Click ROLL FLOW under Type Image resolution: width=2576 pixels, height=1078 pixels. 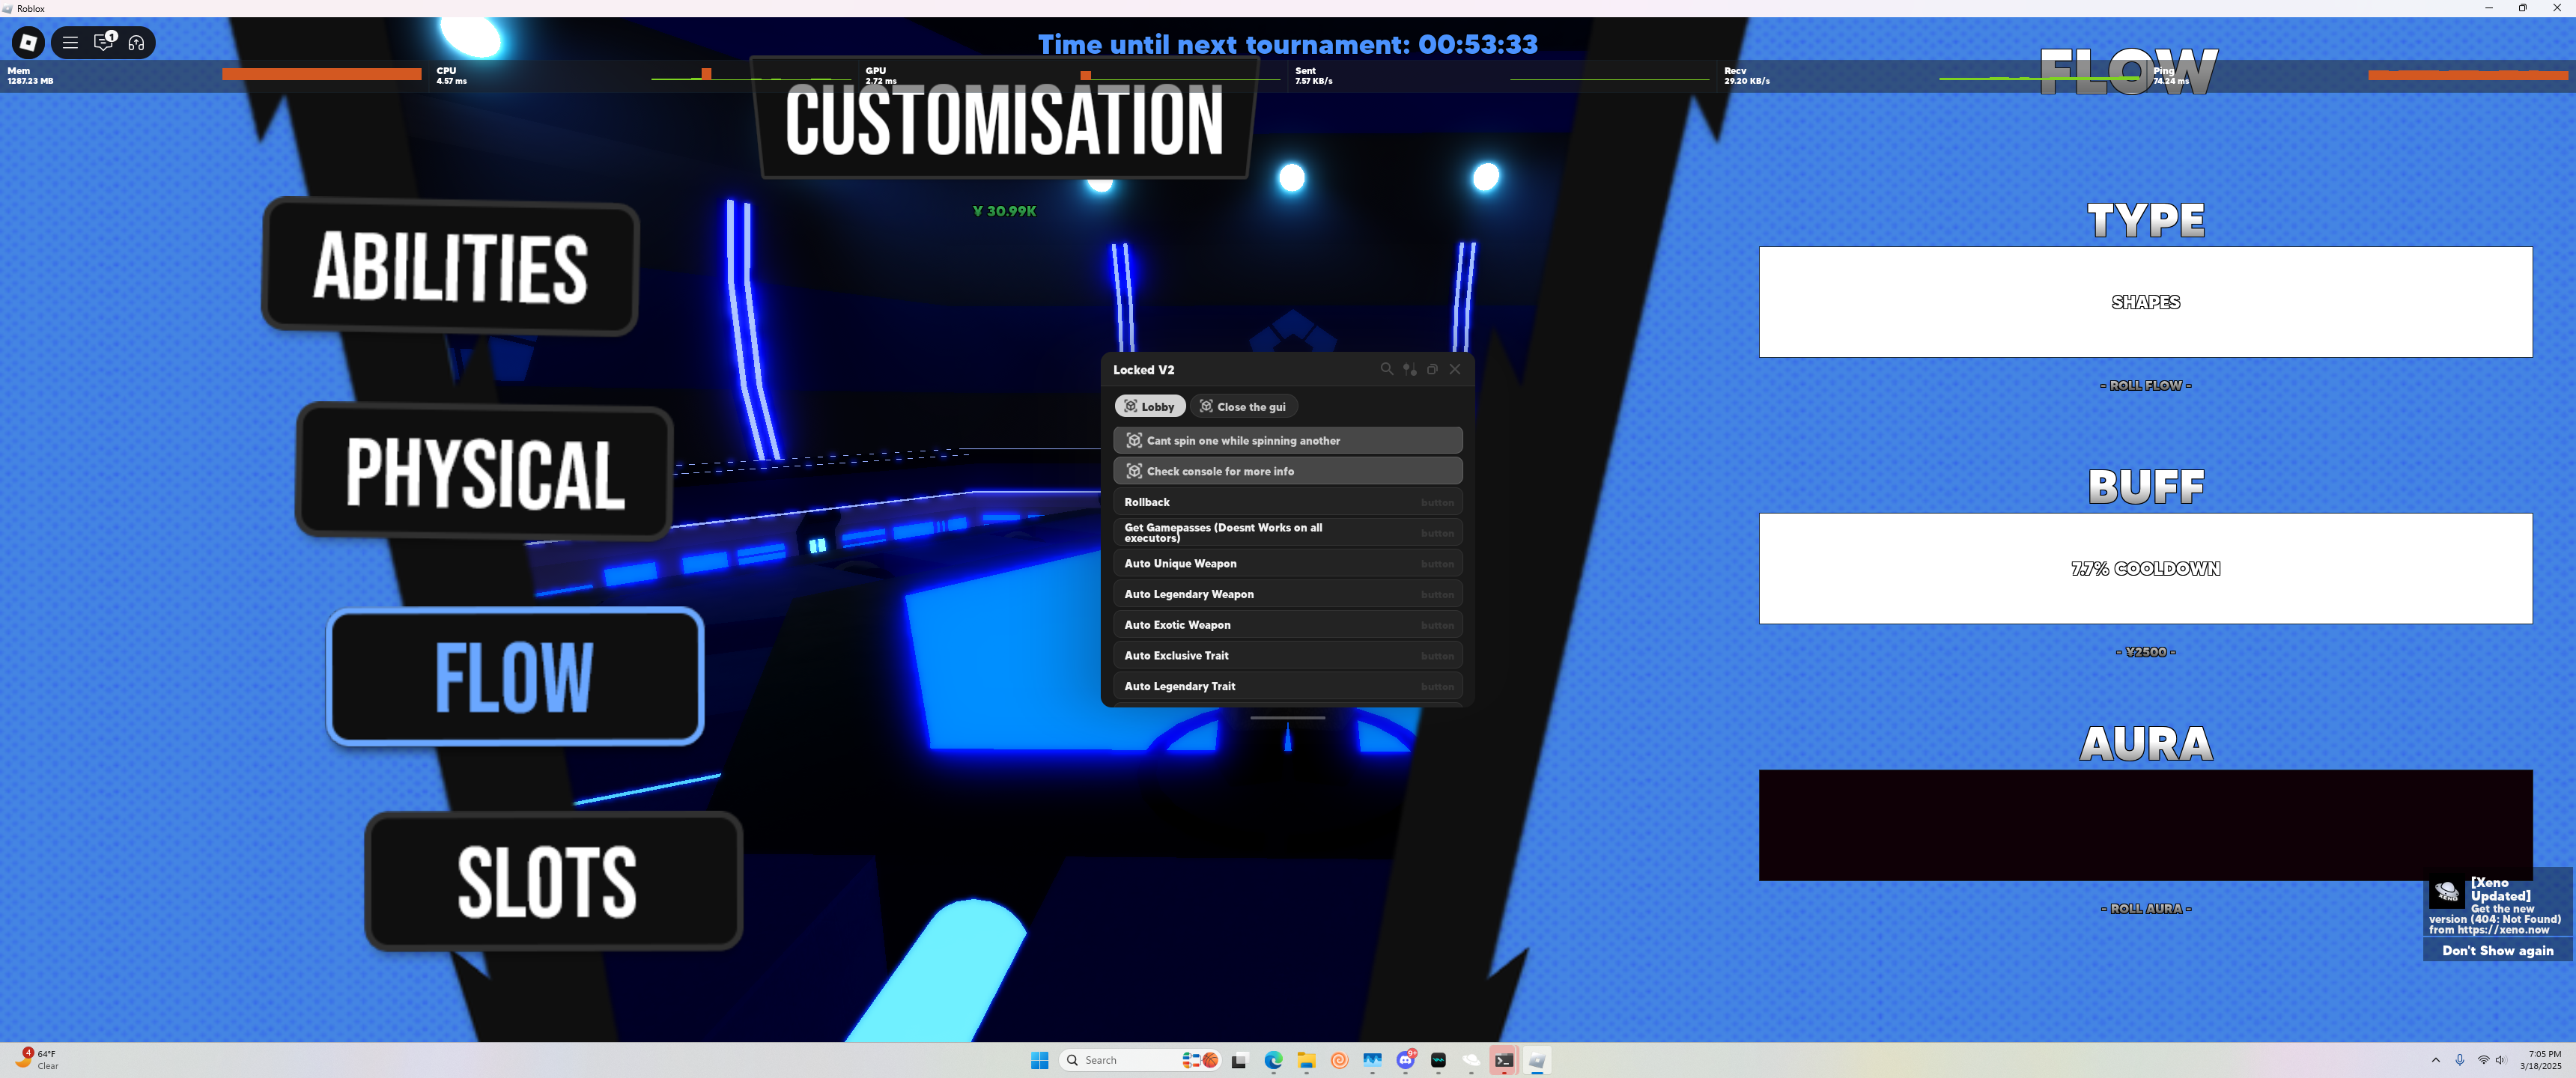pyautogui.click(x=2145, y=385)
